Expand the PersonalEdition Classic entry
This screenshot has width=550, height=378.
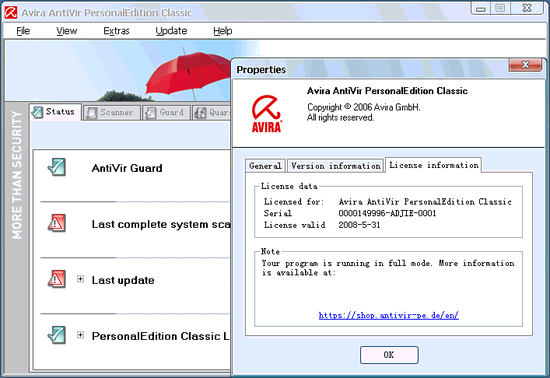pyautogui.click(x=80, y=335)
